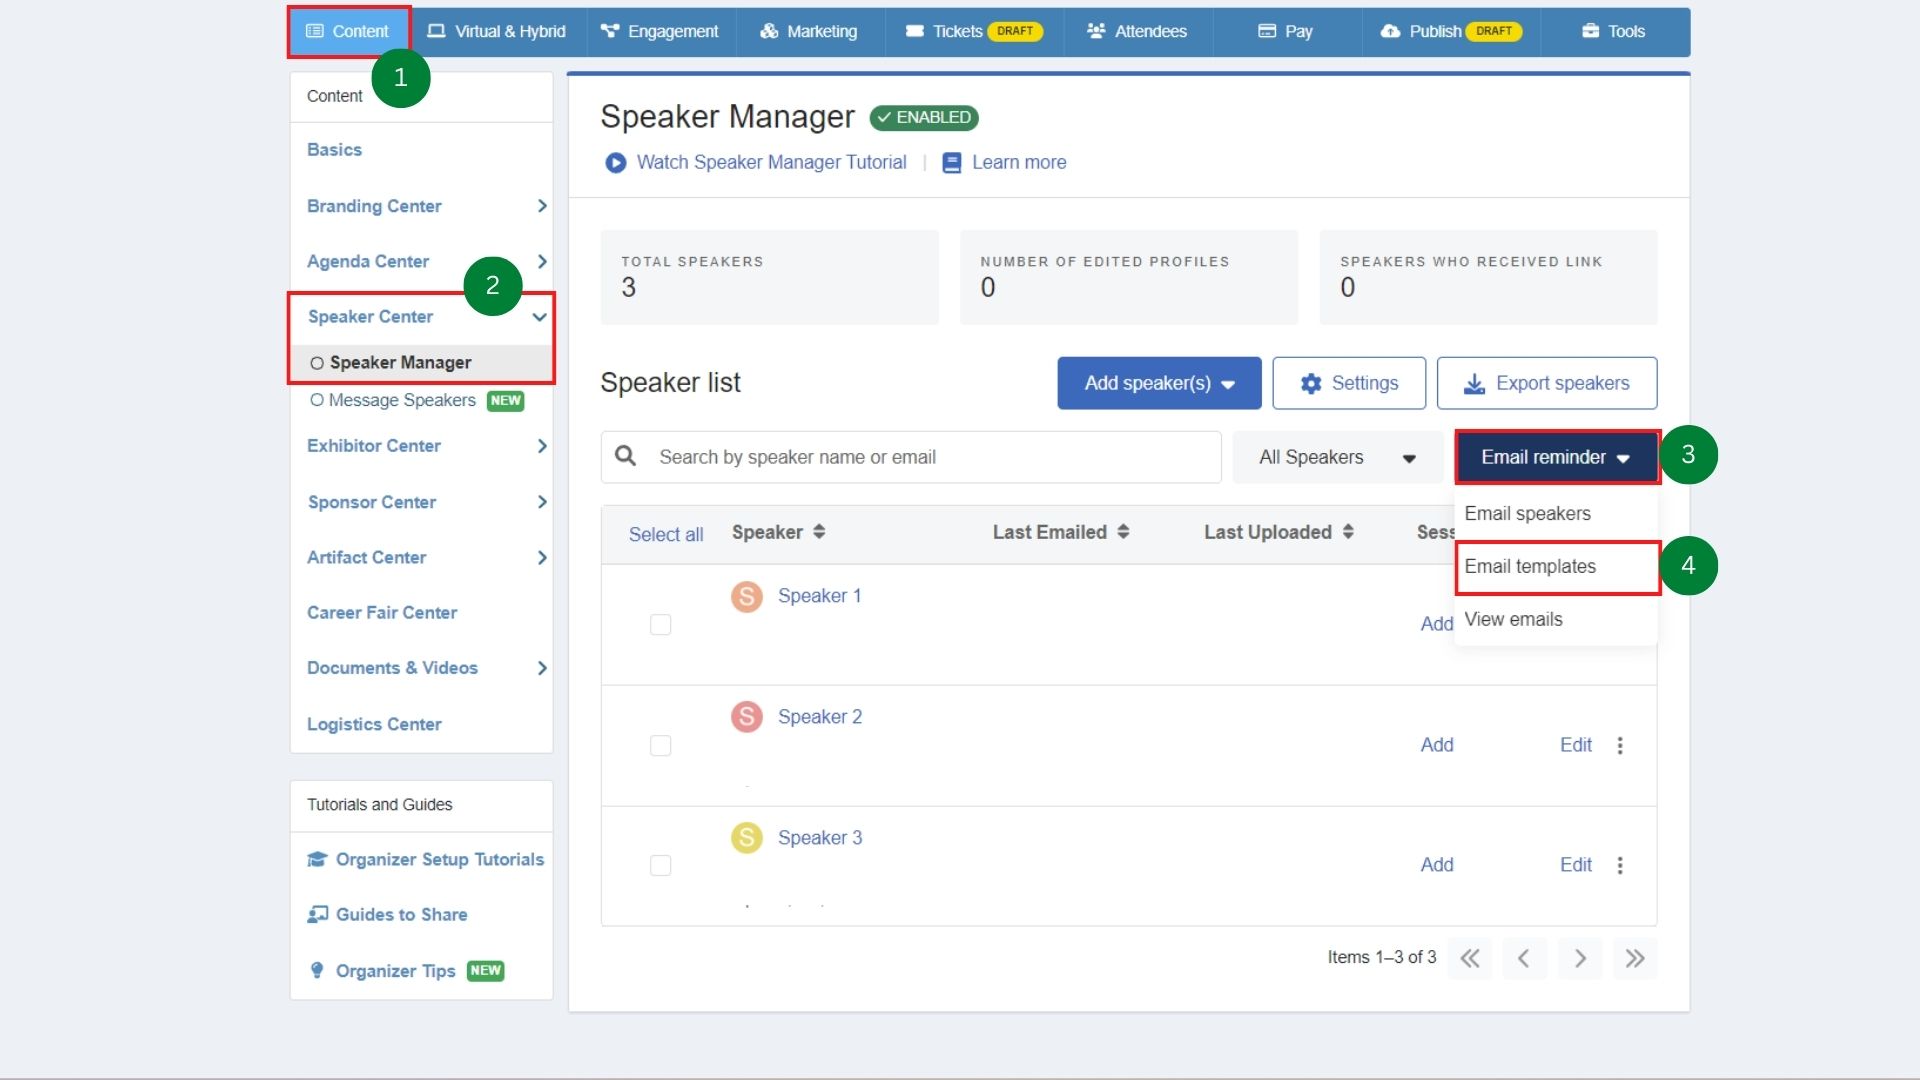1920x1080 pixels.
Task: Click the Settings gear icon above speaker list
Action: click(1312, 383)
